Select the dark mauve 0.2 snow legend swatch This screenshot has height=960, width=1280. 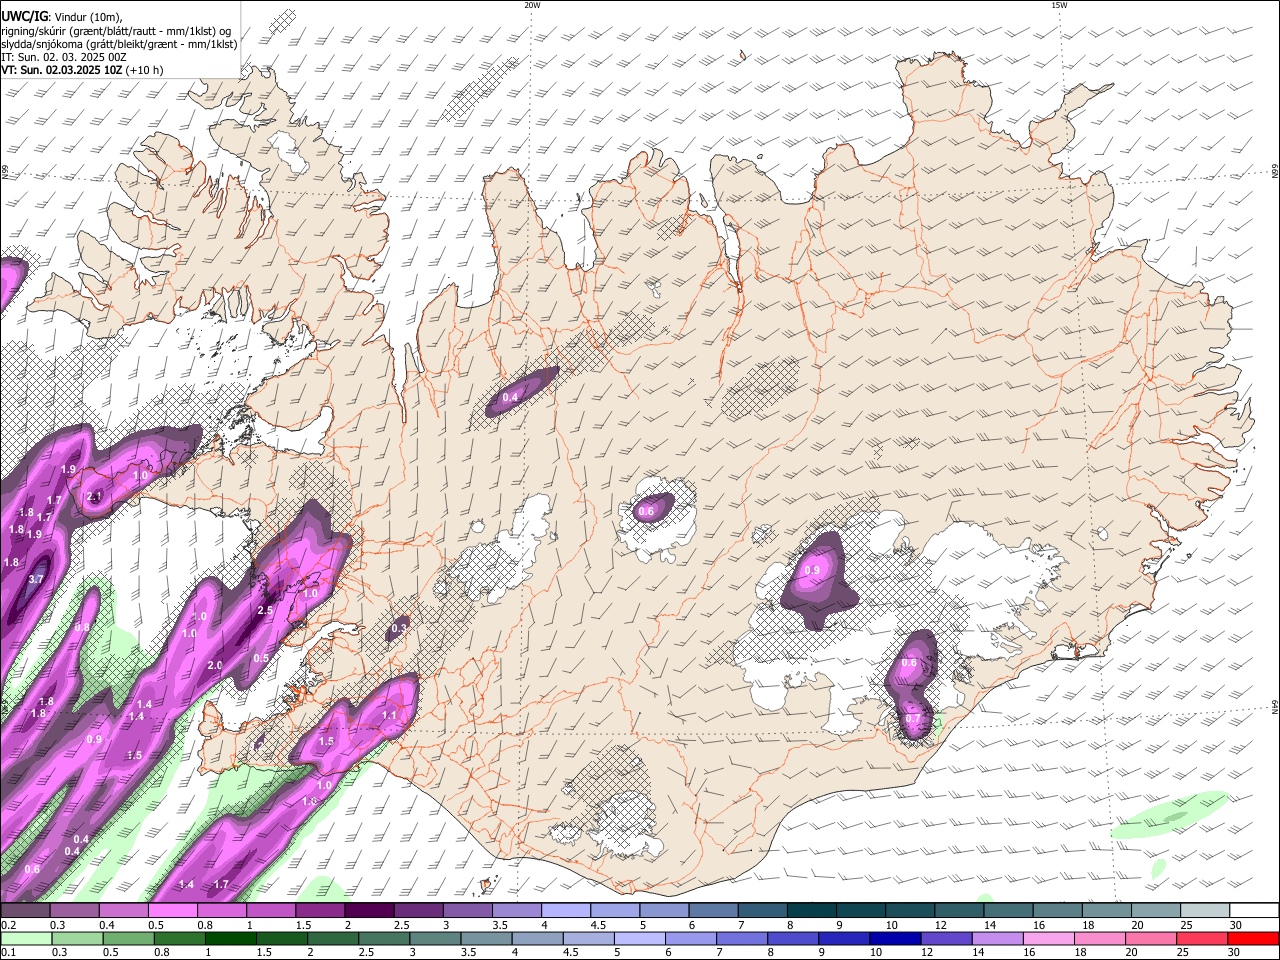pos(24,911)
